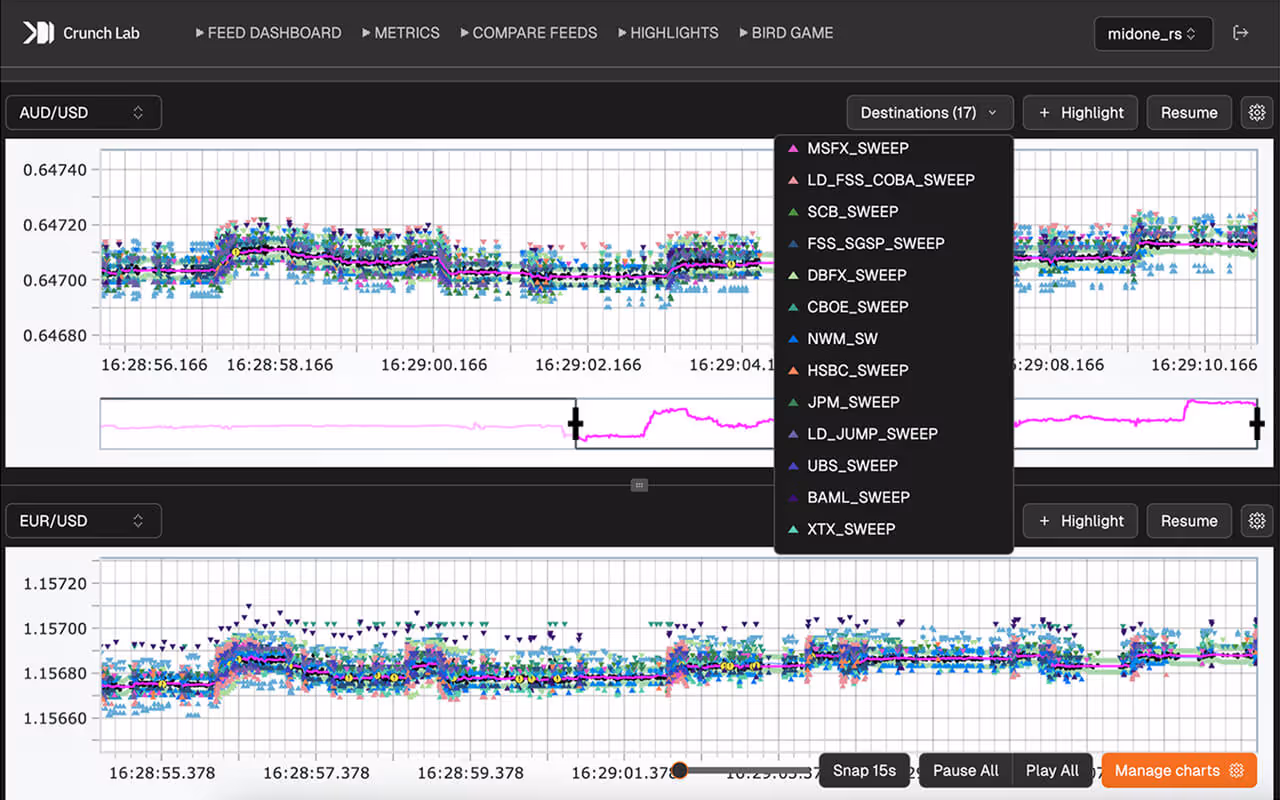Open the AUD/USD currency pair dropdown
The image size is (1280, 800).
click(84, 113)
